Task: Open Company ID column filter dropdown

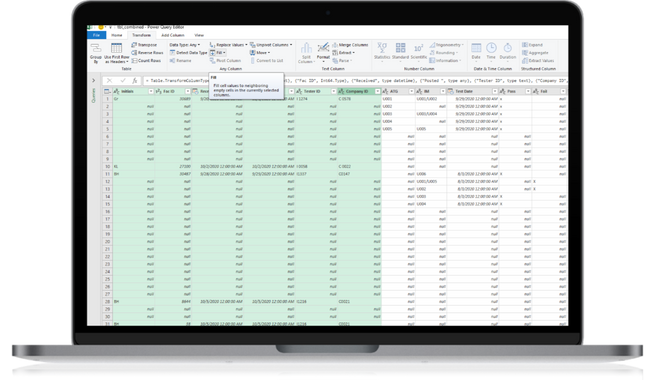Action: click(x=378, y=91)
